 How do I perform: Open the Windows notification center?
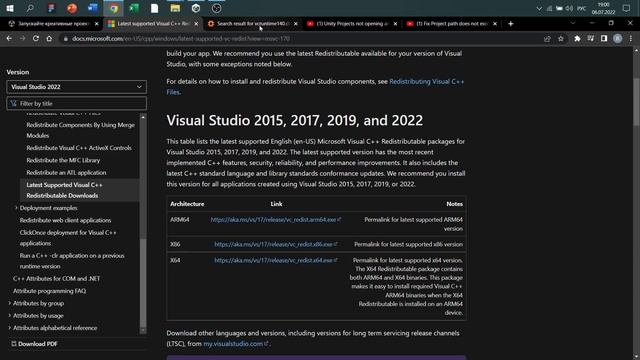[627, 8]
